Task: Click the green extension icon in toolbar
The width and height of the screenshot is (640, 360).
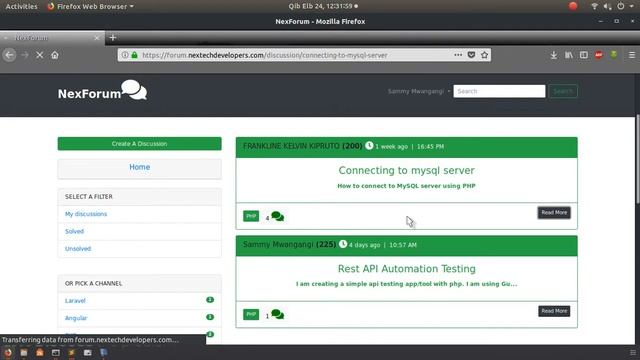Action: tap(614, 55)
